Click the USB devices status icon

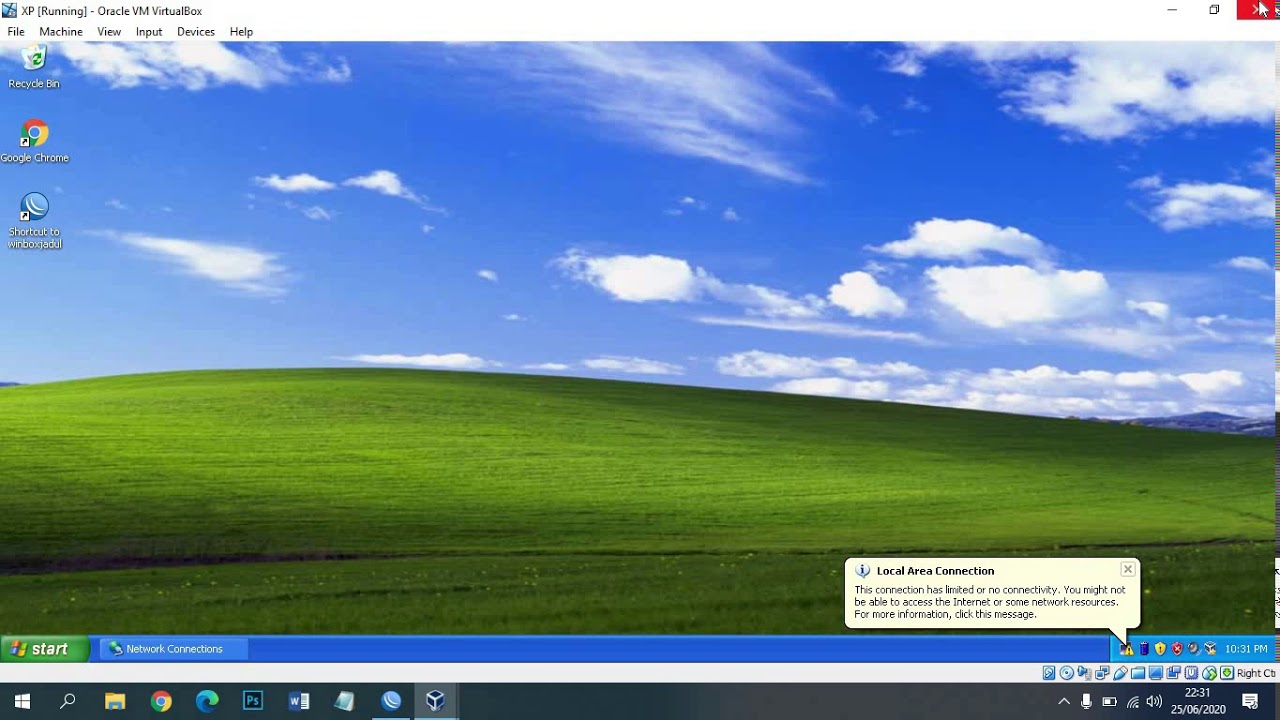[1120, 673]
